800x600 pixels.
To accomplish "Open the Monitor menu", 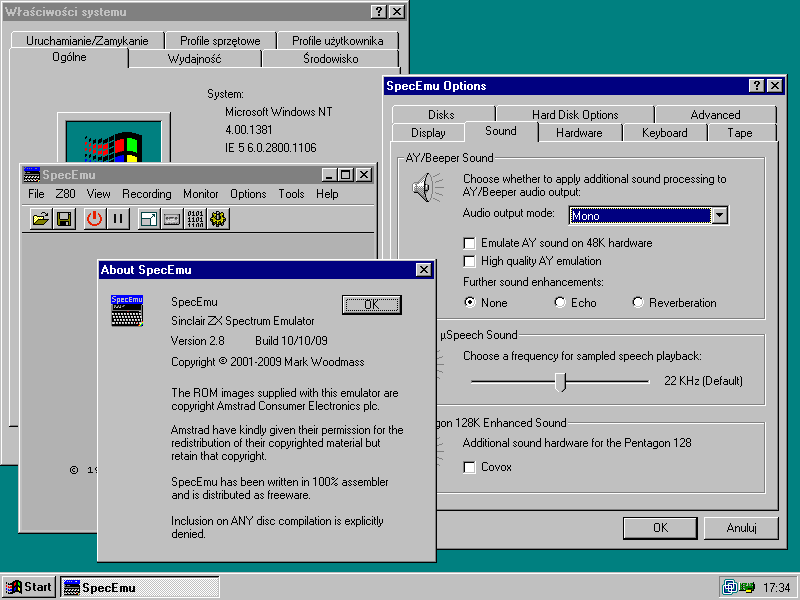I will coord(201,194).
